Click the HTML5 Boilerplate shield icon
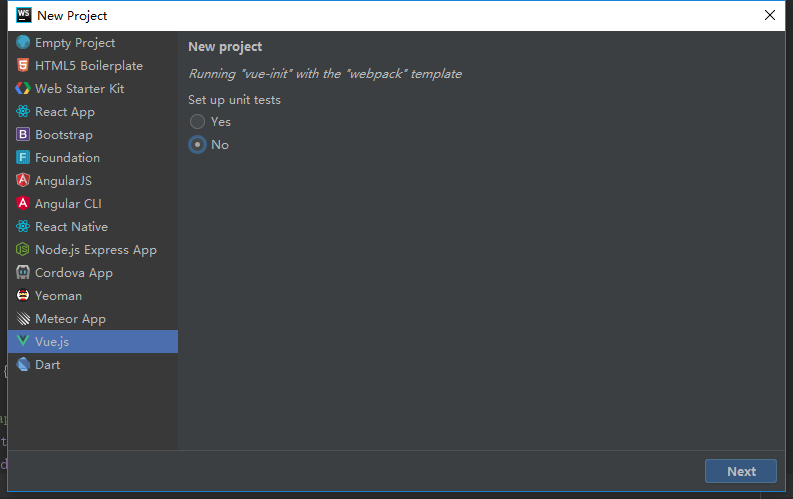 click(x=23, y=65)
